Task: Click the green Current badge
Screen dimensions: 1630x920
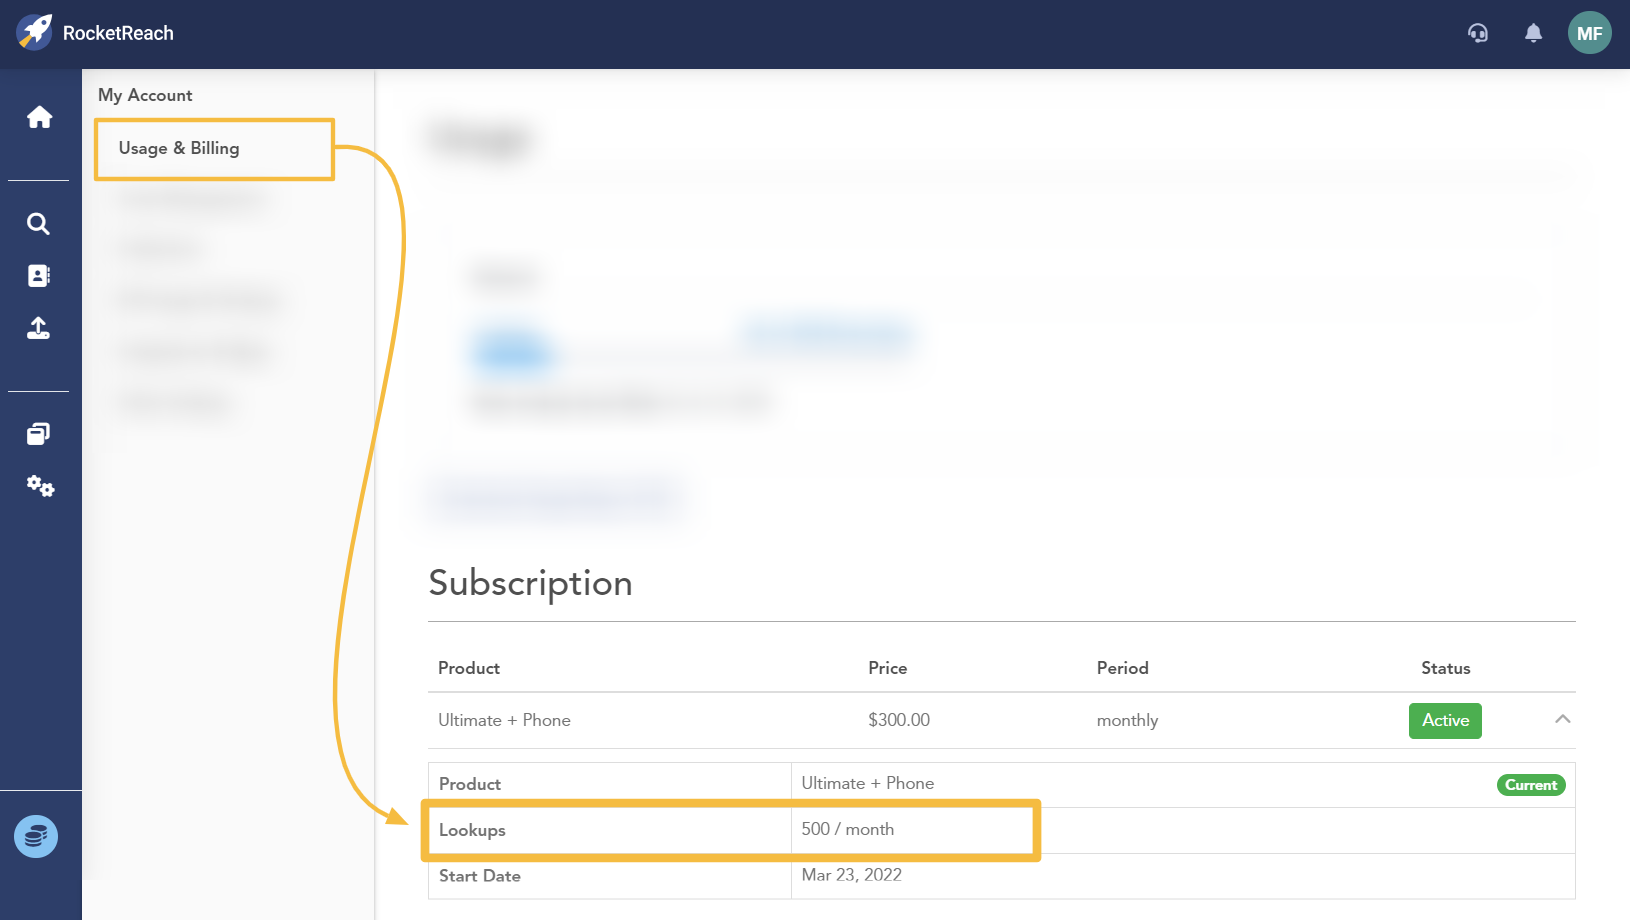Action: pos(1531,785)
